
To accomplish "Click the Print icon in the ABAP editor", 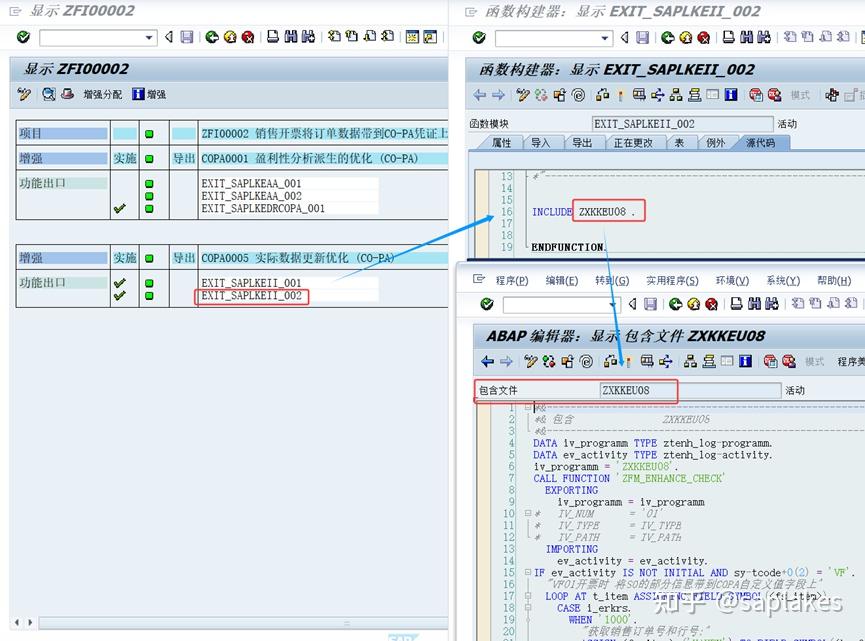I will tap(738, 306).
